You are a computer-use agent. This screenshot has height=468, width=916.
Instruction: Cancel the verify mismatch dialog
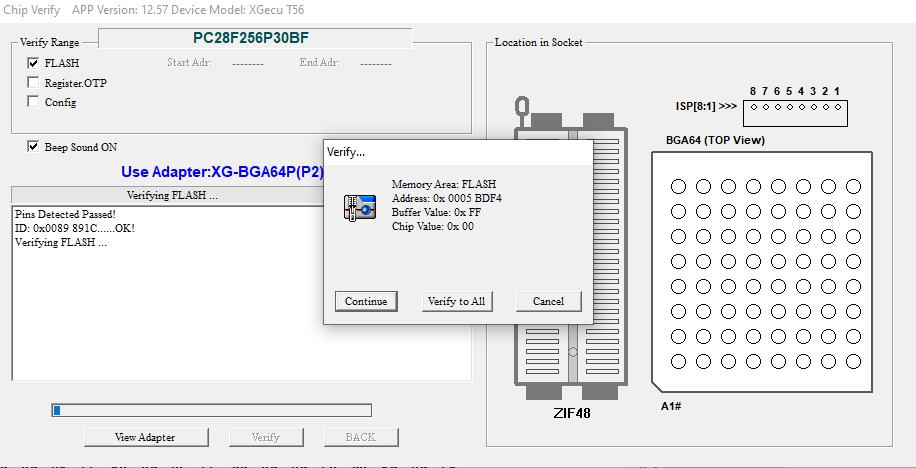point(548,301)
